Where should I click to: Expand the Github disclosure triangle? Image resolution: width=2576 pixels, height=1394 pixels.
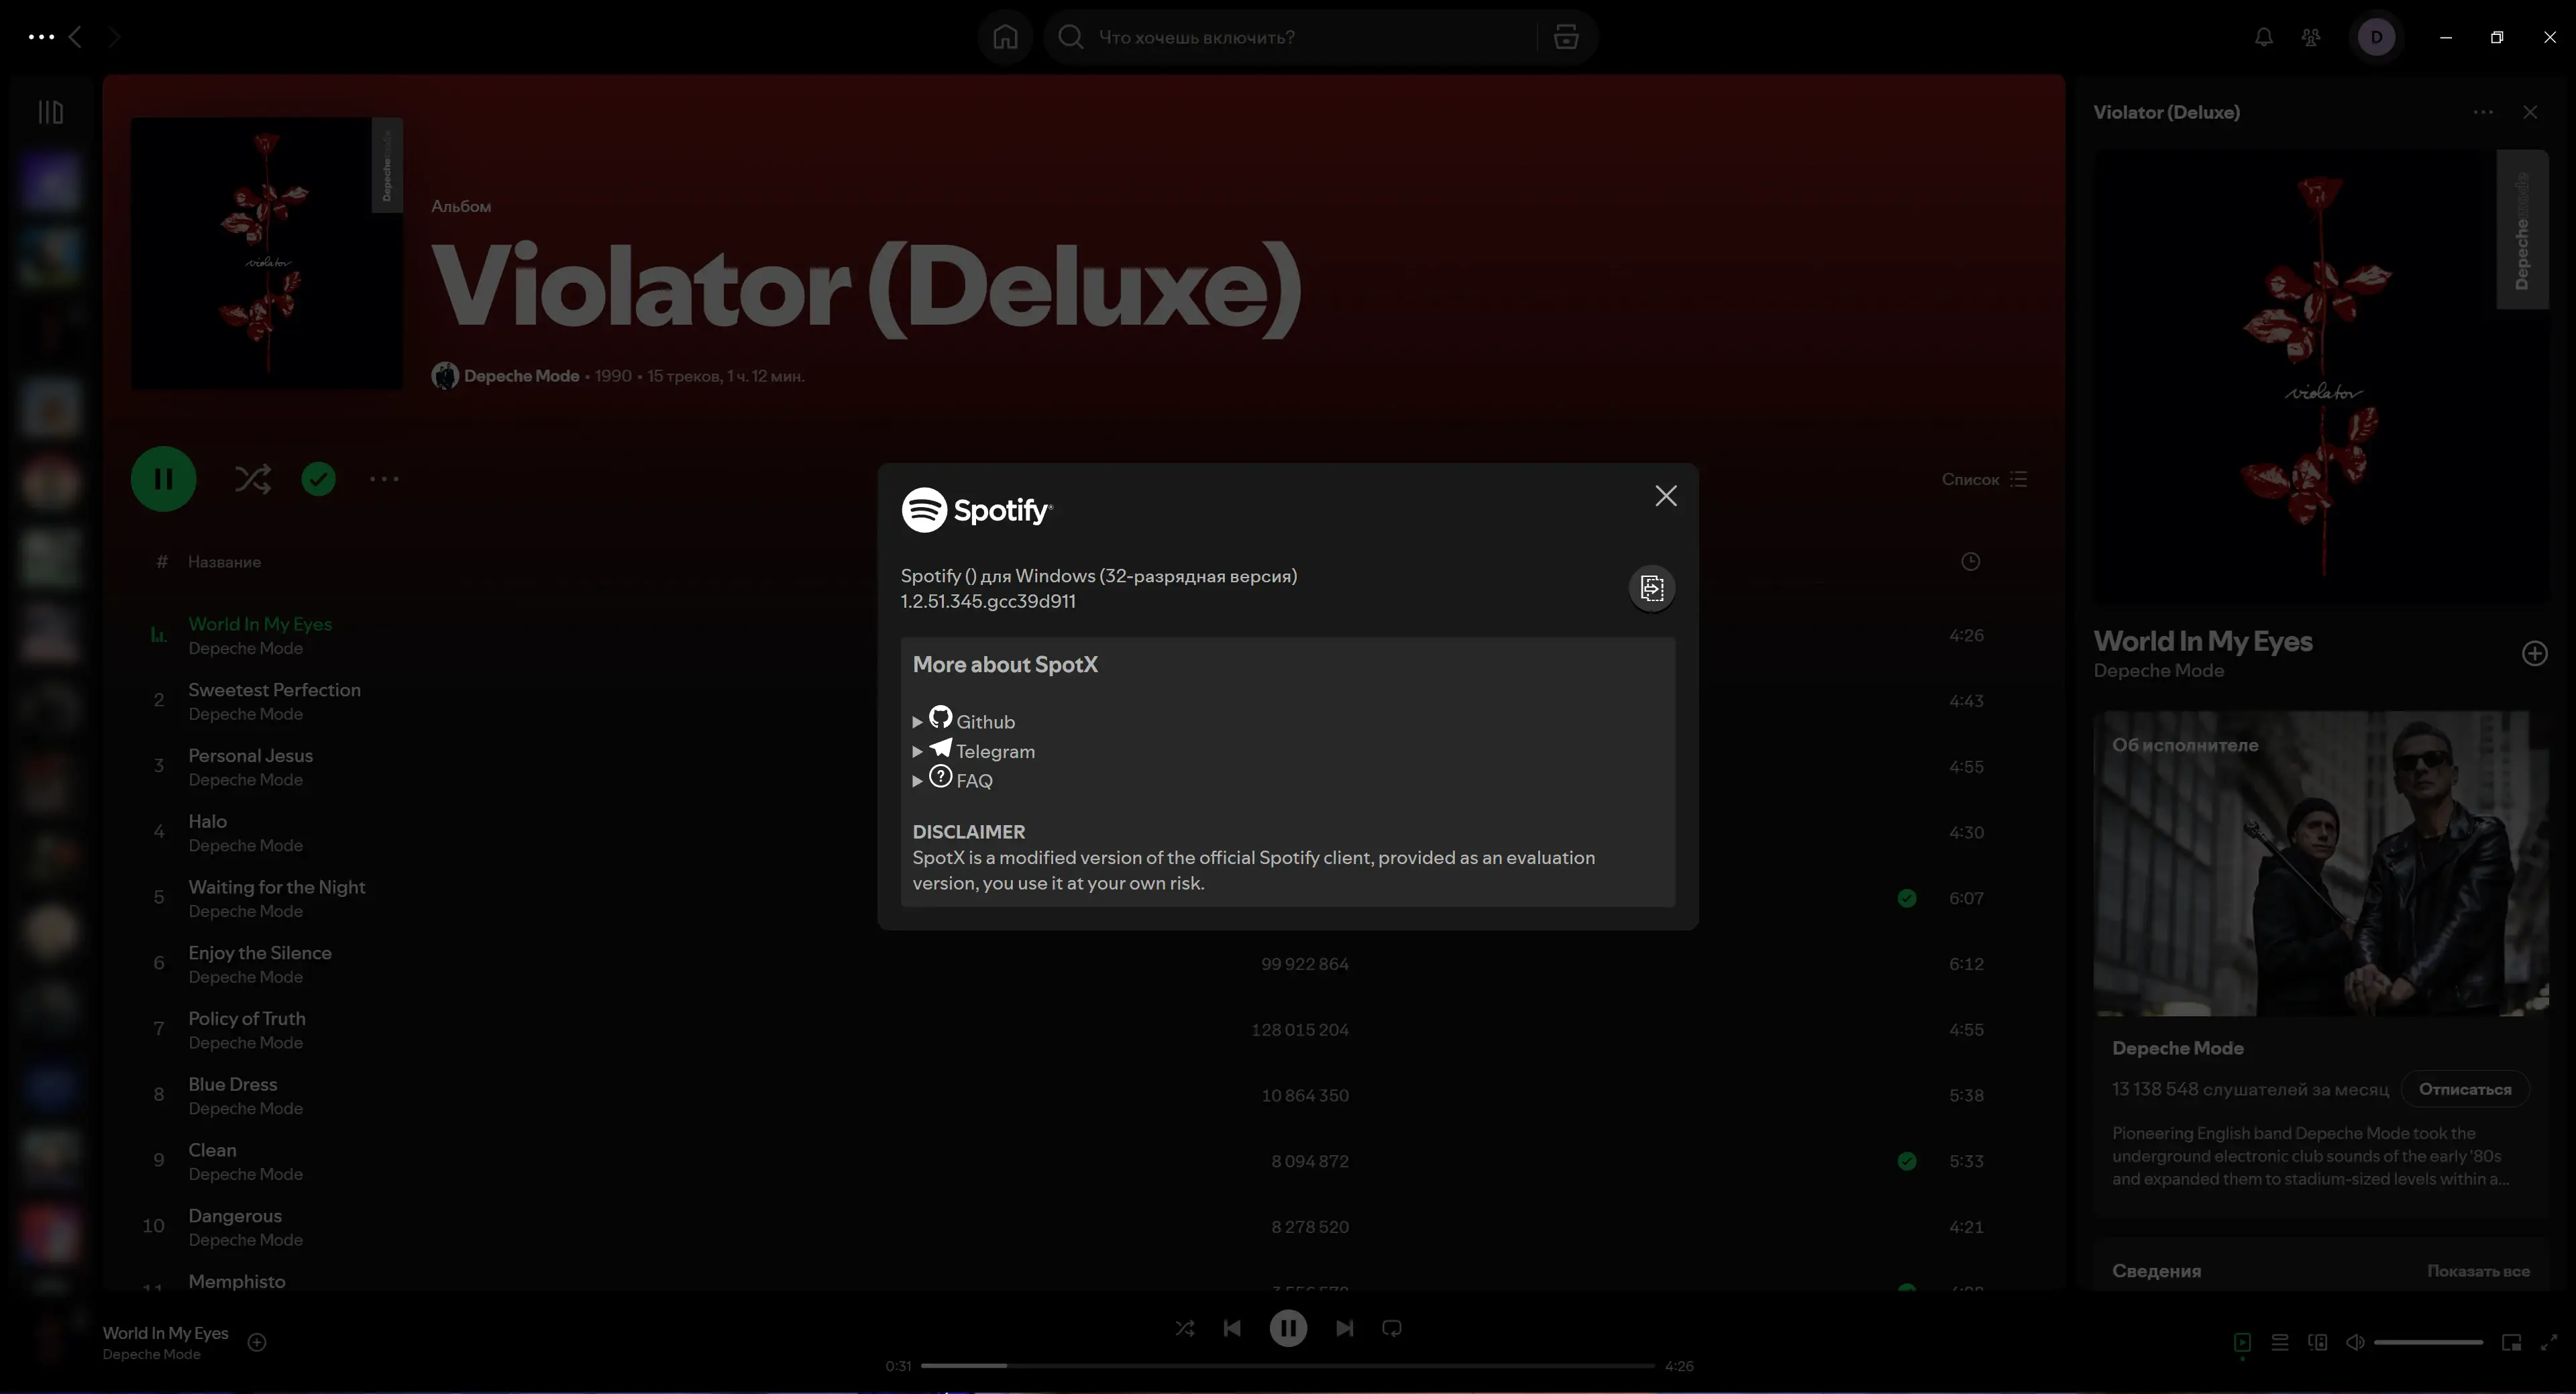pos(917,722)
